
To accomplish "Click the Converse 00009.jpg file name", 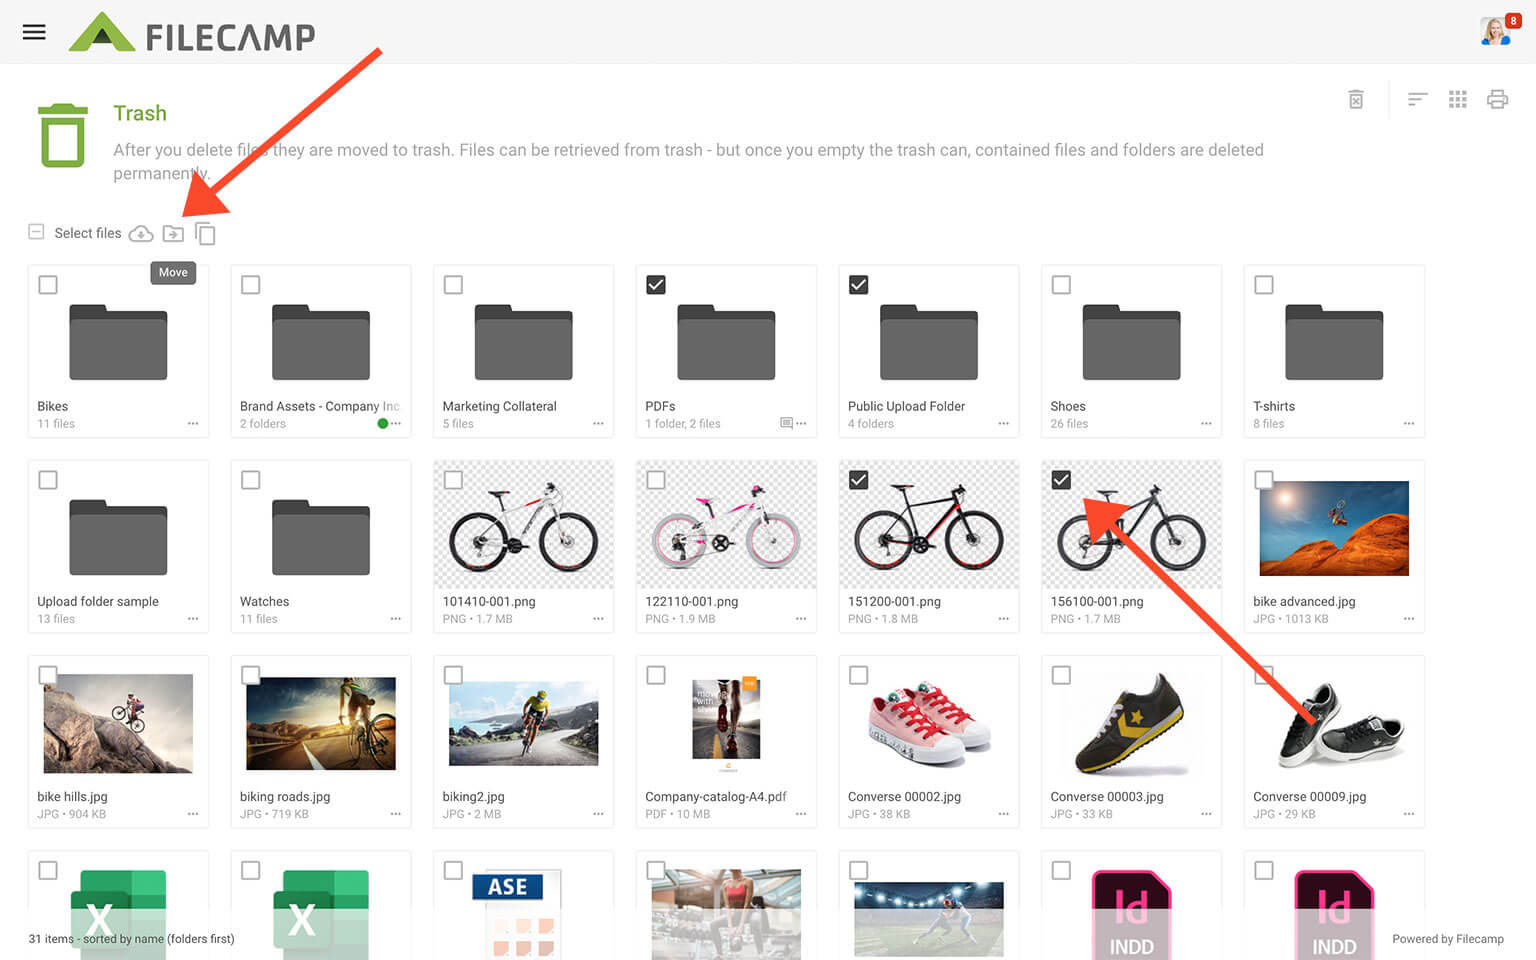I will tap(1309, 796).
